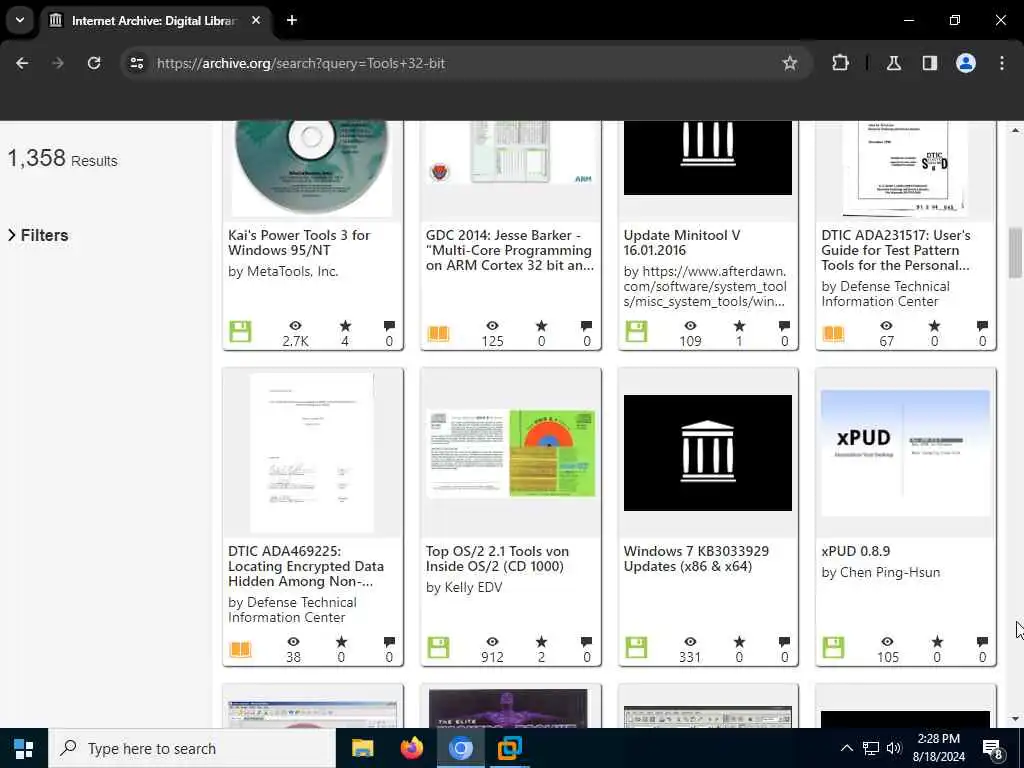Open Update Minitool V 16.01.2016 item
1024x768 pixels.
point(682,243)
